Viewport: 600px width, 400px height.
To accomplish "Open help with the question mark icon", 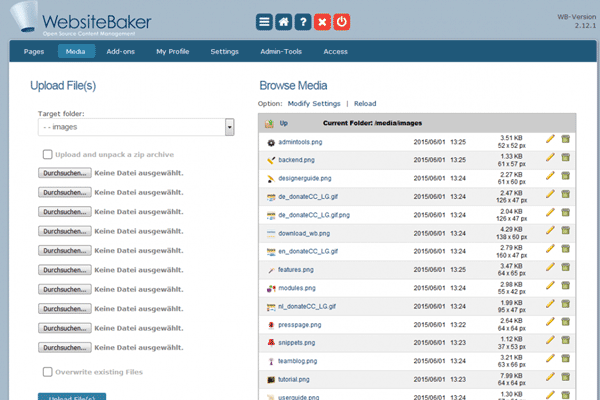I will pyautogui.click(x=306, y=21).
